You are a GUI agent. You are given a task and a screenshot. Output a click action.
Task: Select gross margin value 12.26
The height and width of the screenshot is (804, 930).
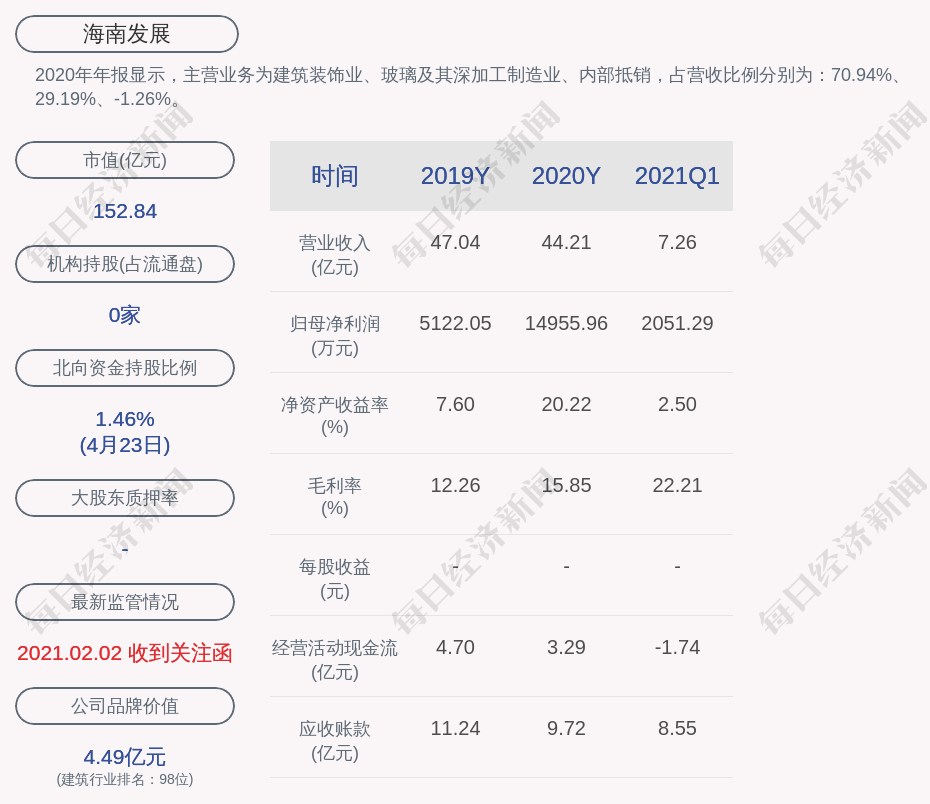[x=456, y=486]
